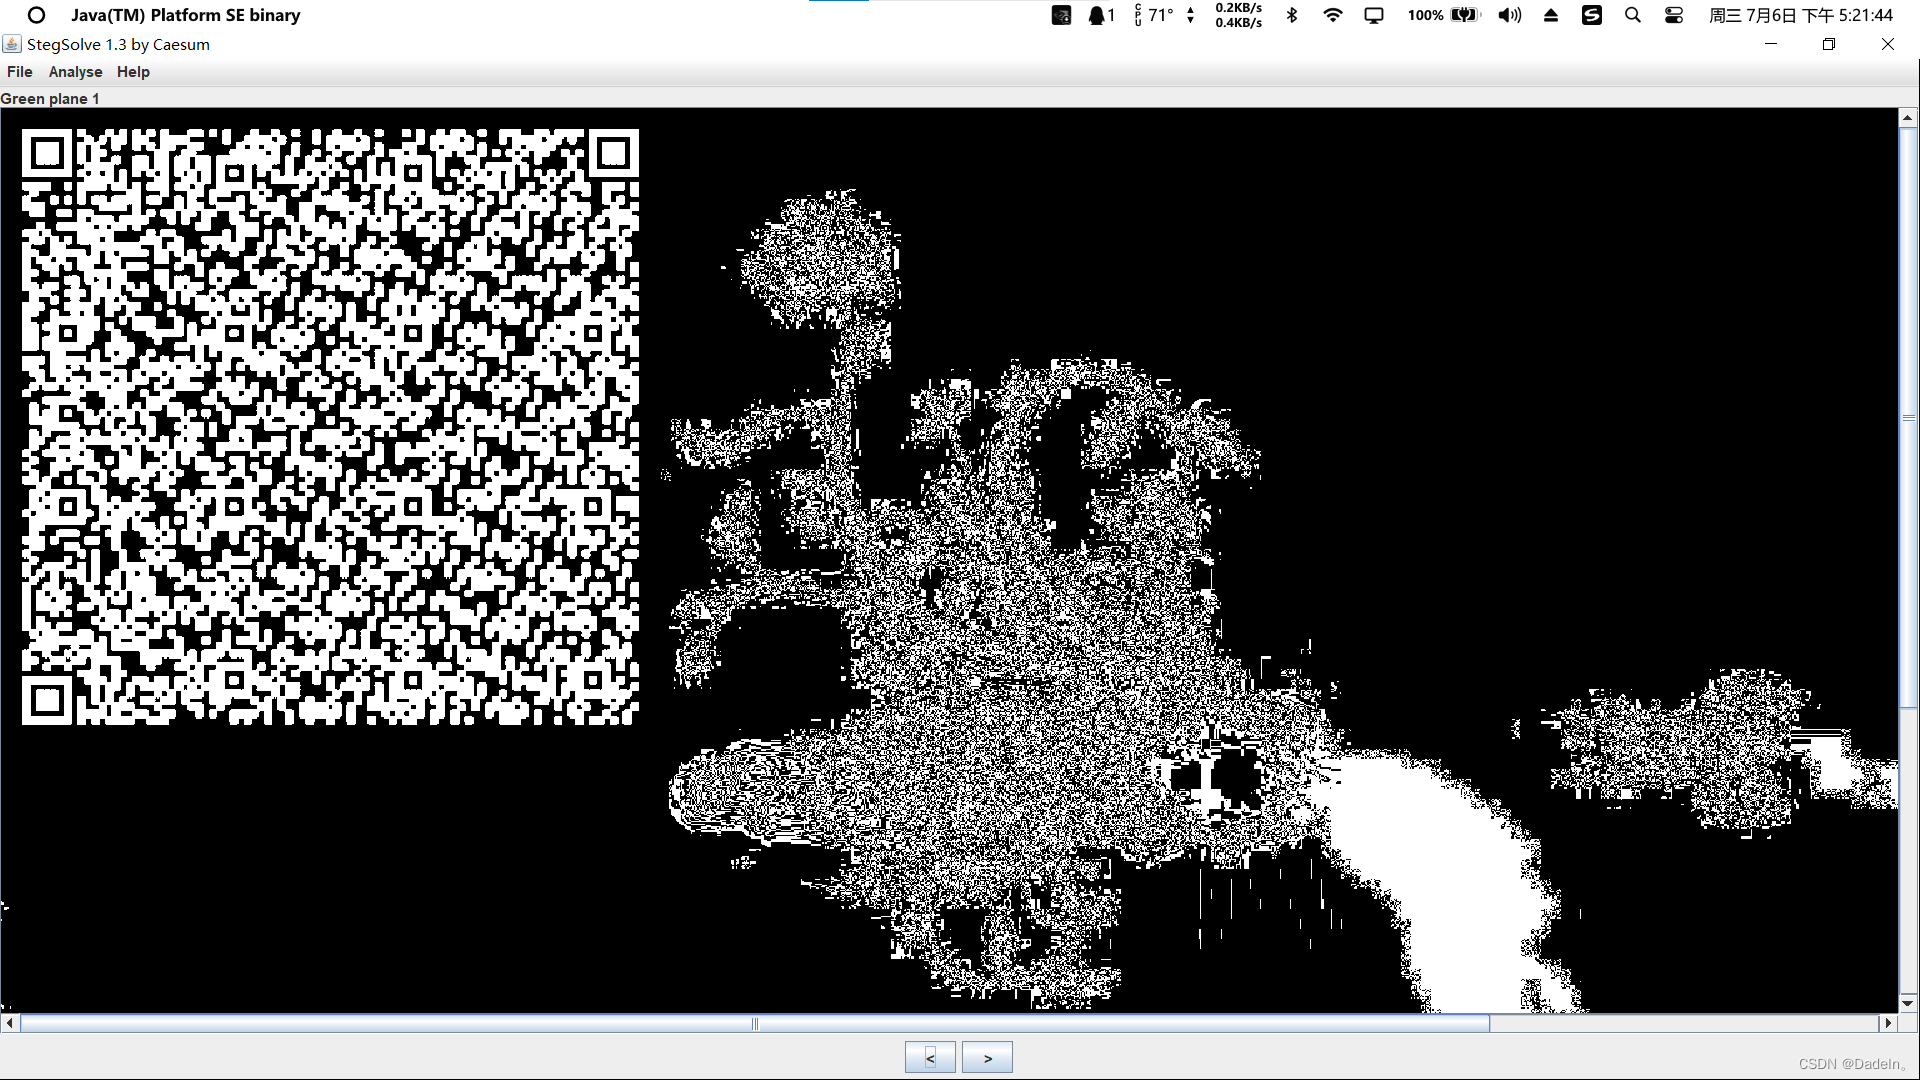
Task: Click the horizontal scrollbar thumb
Action: point(755,1023)
